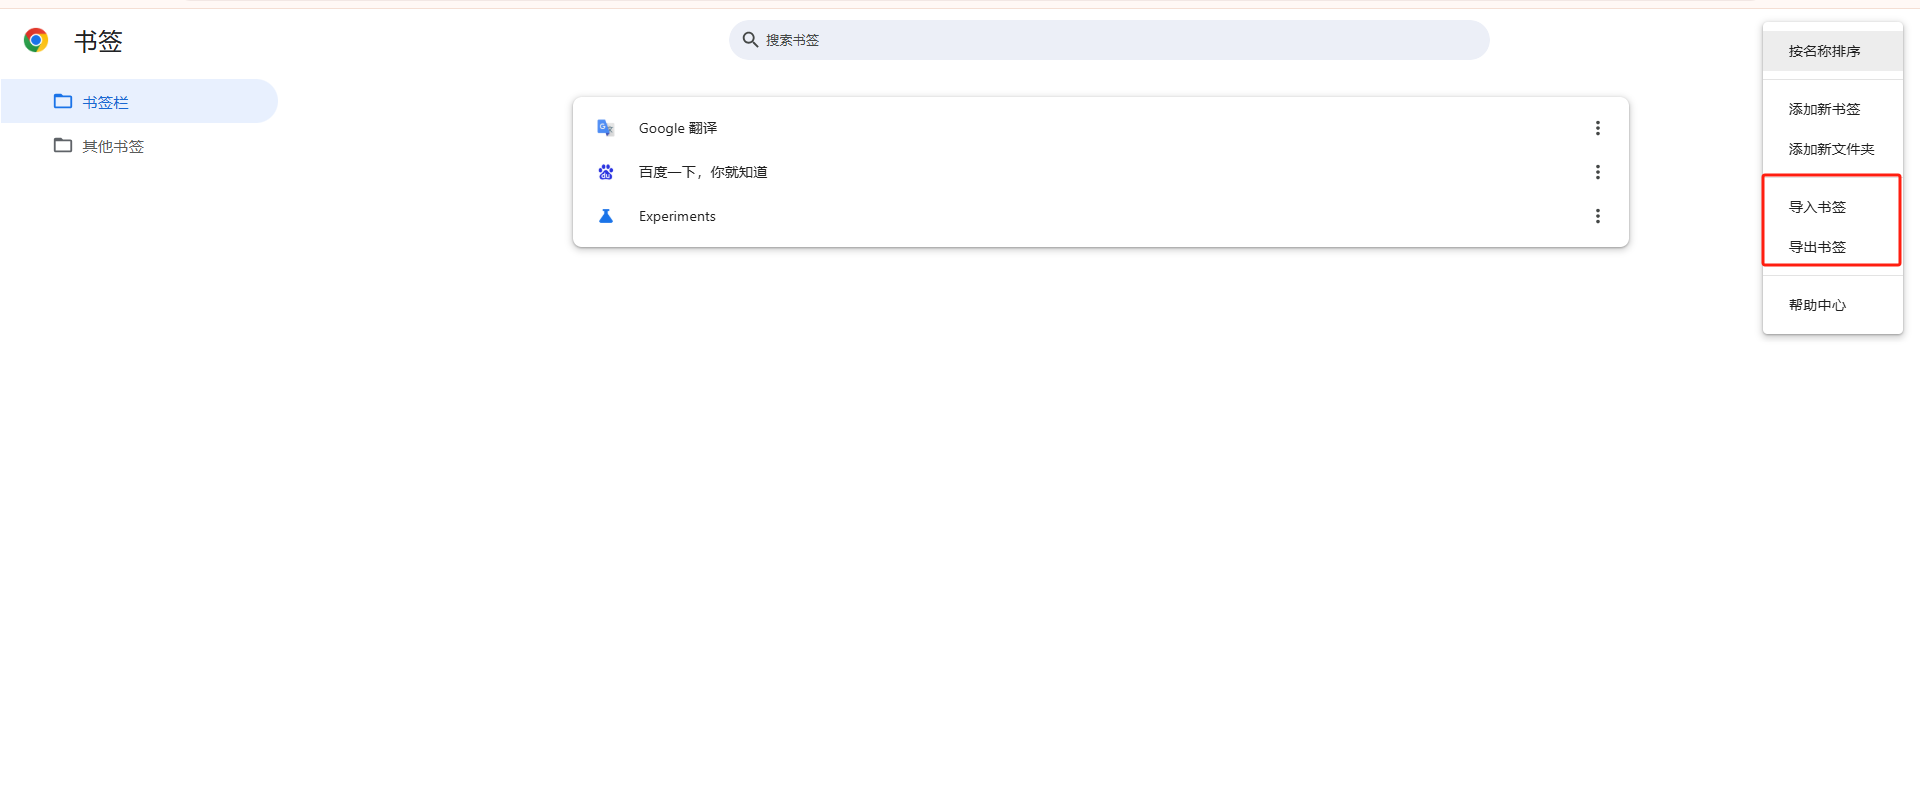The image size is (1920, 789).
Task: Click the Chrome logo icon
Action: 36,40
